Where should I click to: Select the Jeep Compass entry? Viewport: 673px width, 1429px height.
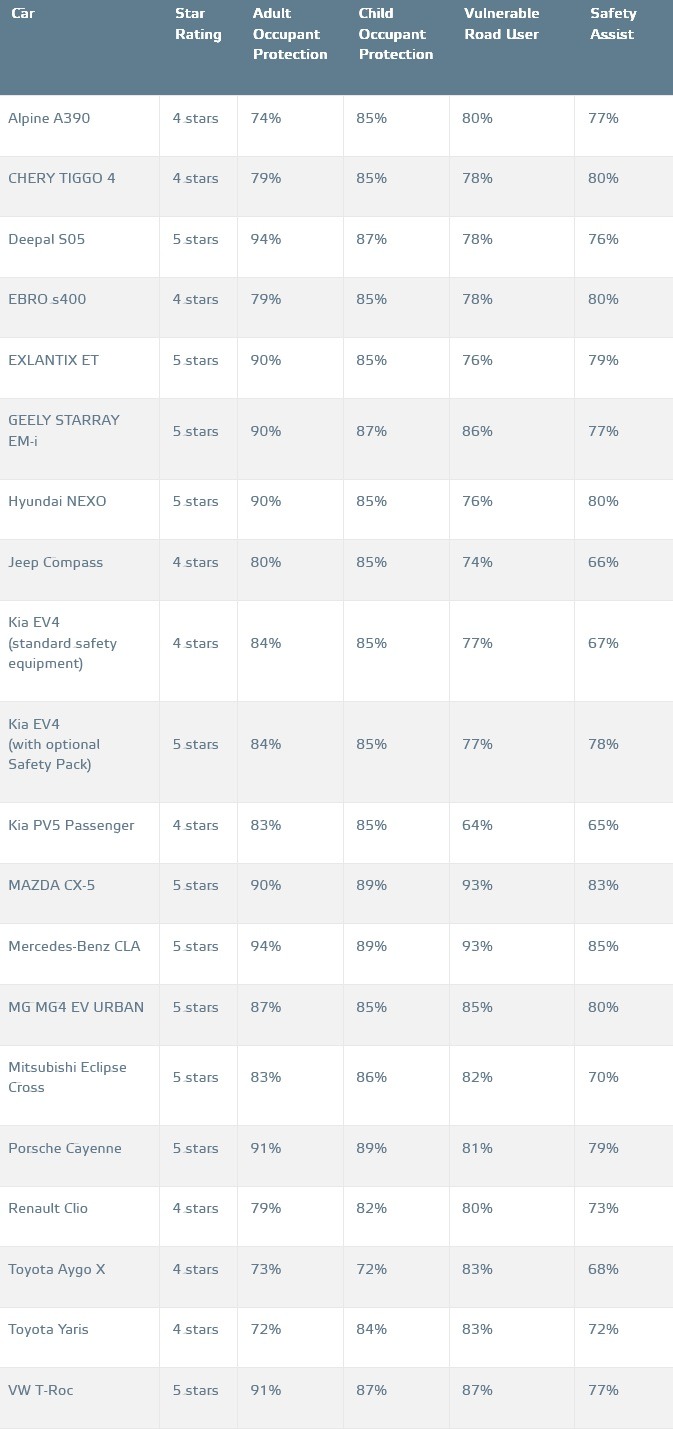55,562
